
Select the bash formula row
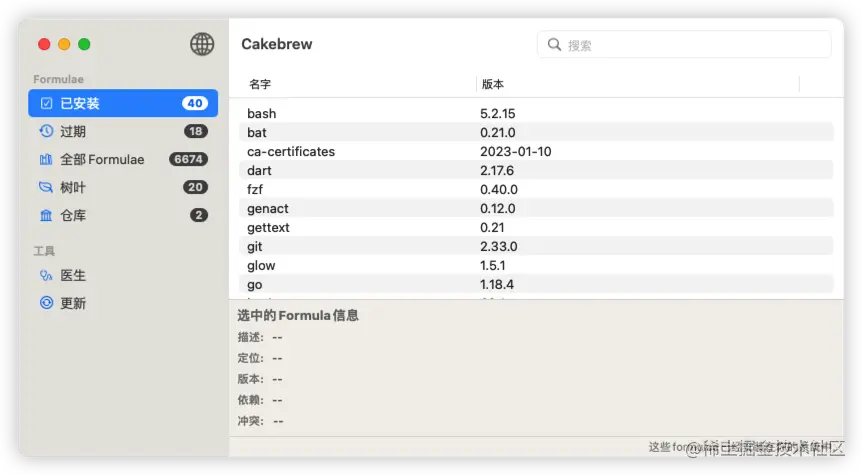[x=536, y=113]
